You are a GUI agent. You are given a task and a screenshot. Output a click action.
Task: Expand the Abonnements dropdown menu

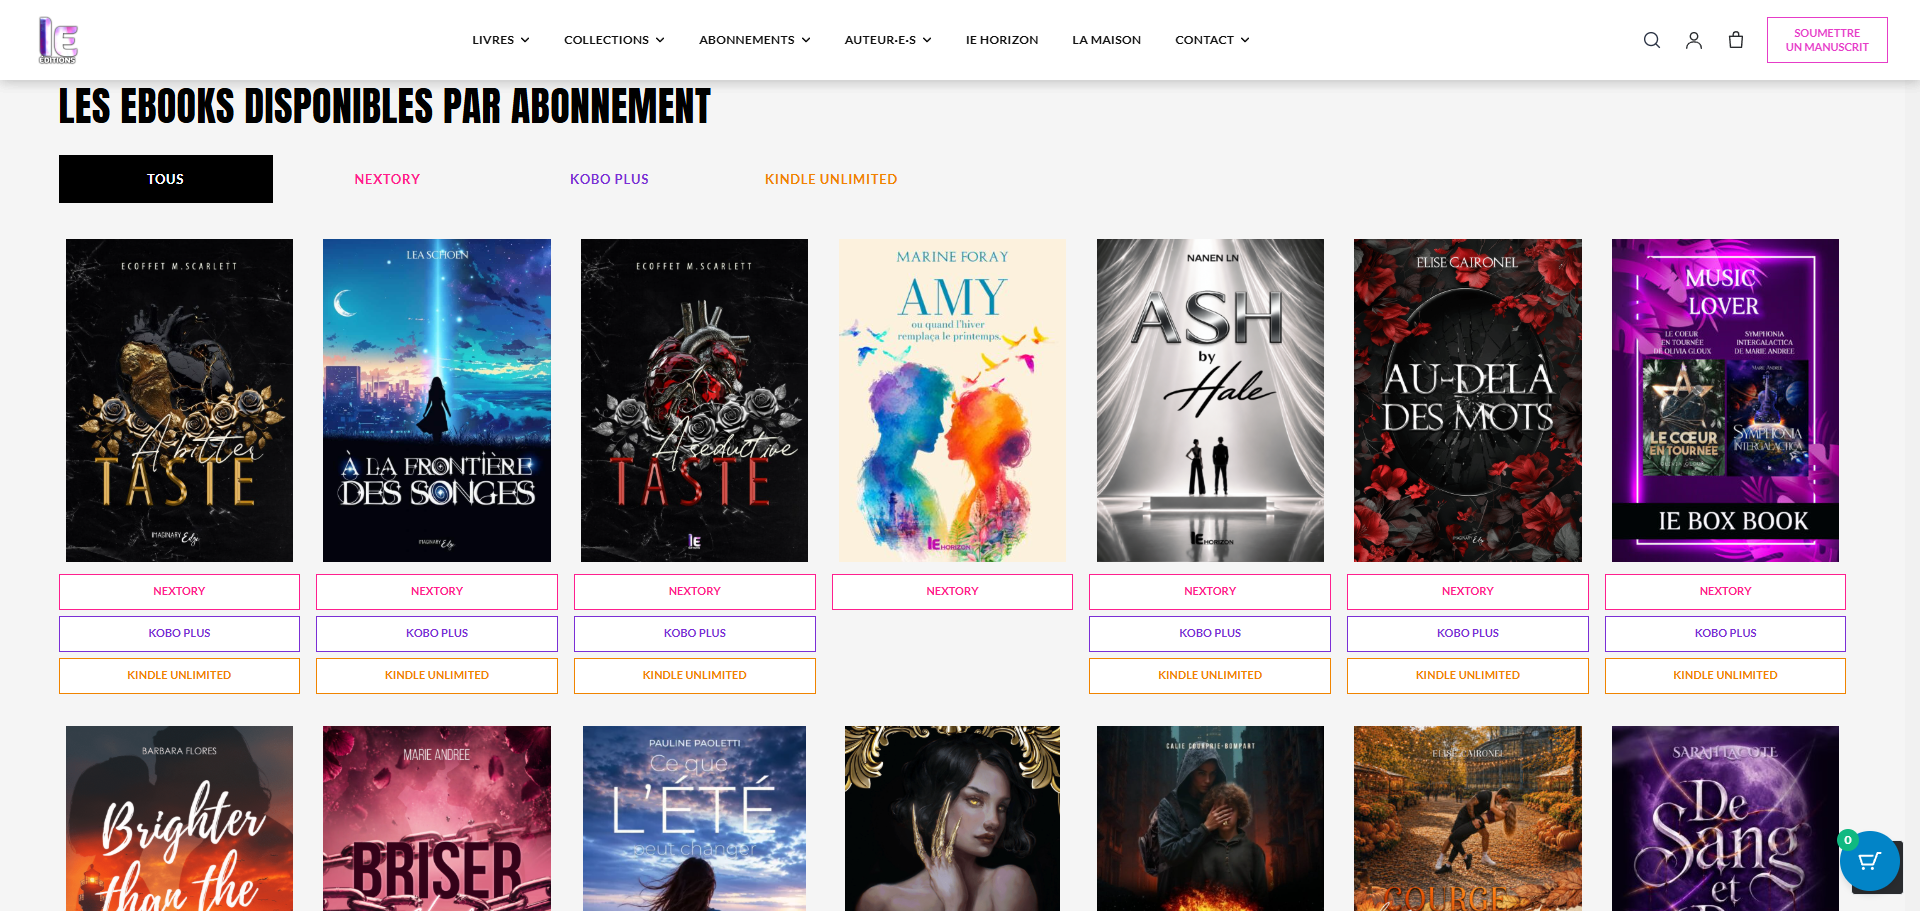(x=755, y=40)
